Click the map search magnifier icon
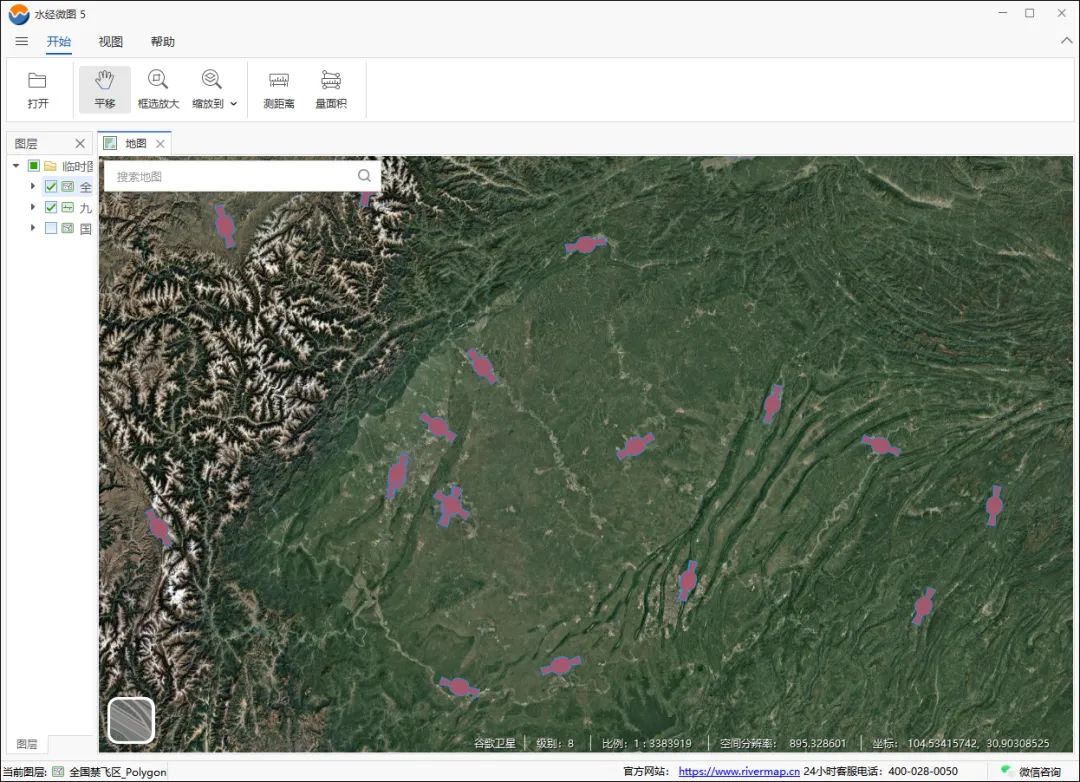Image resolution: width=1080 pixels, height=782 pixels. (x=364, y=176)
